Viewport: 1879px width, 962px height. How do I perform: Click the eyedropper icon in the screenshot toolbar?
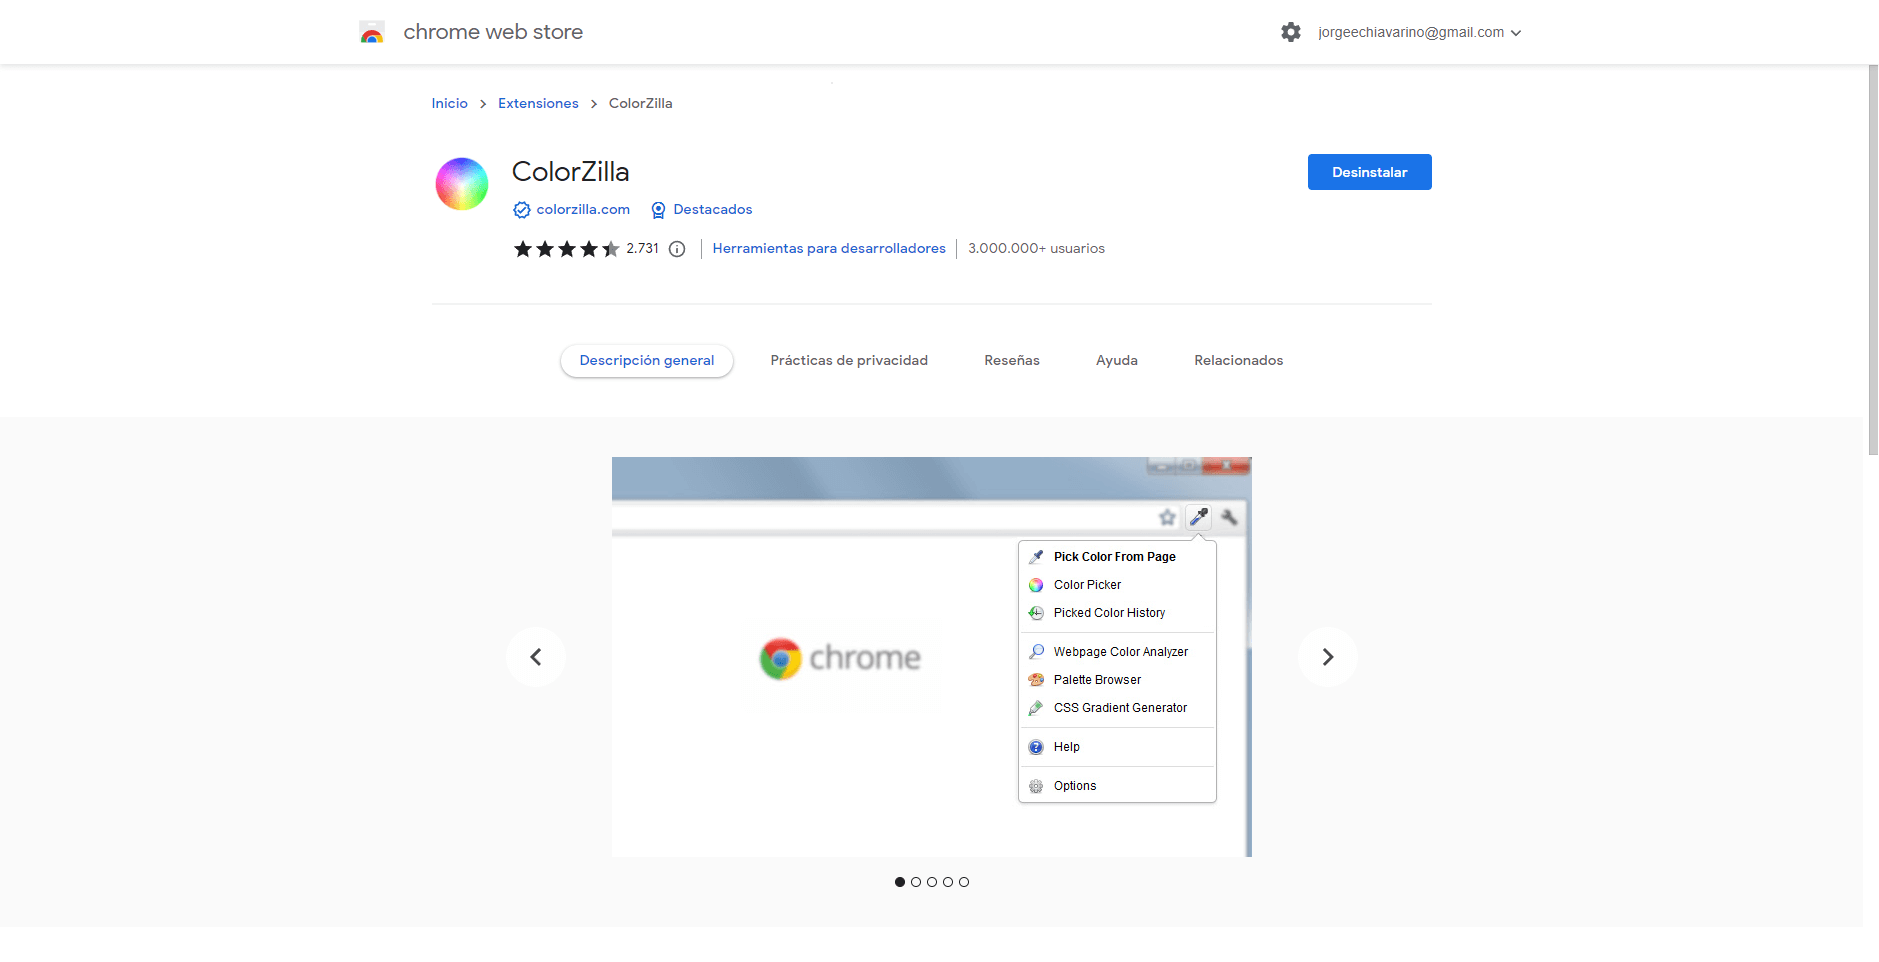(x=1198, y=517)
